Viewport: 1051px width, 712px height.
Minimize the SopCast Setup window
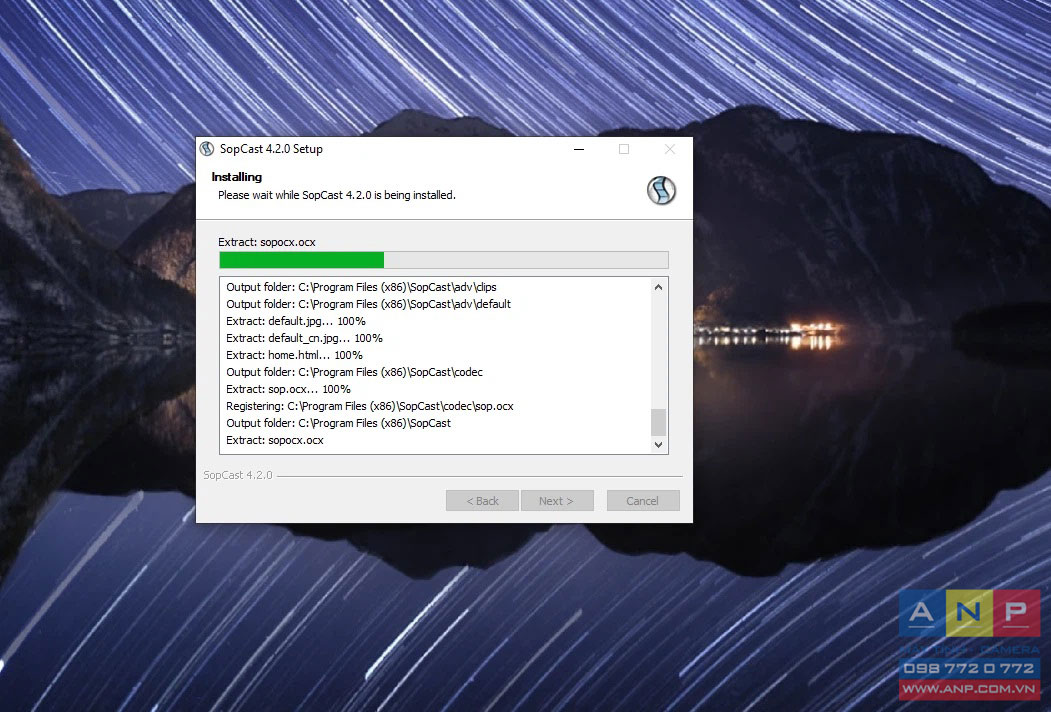pyautogui.click(x=579, y=149)
